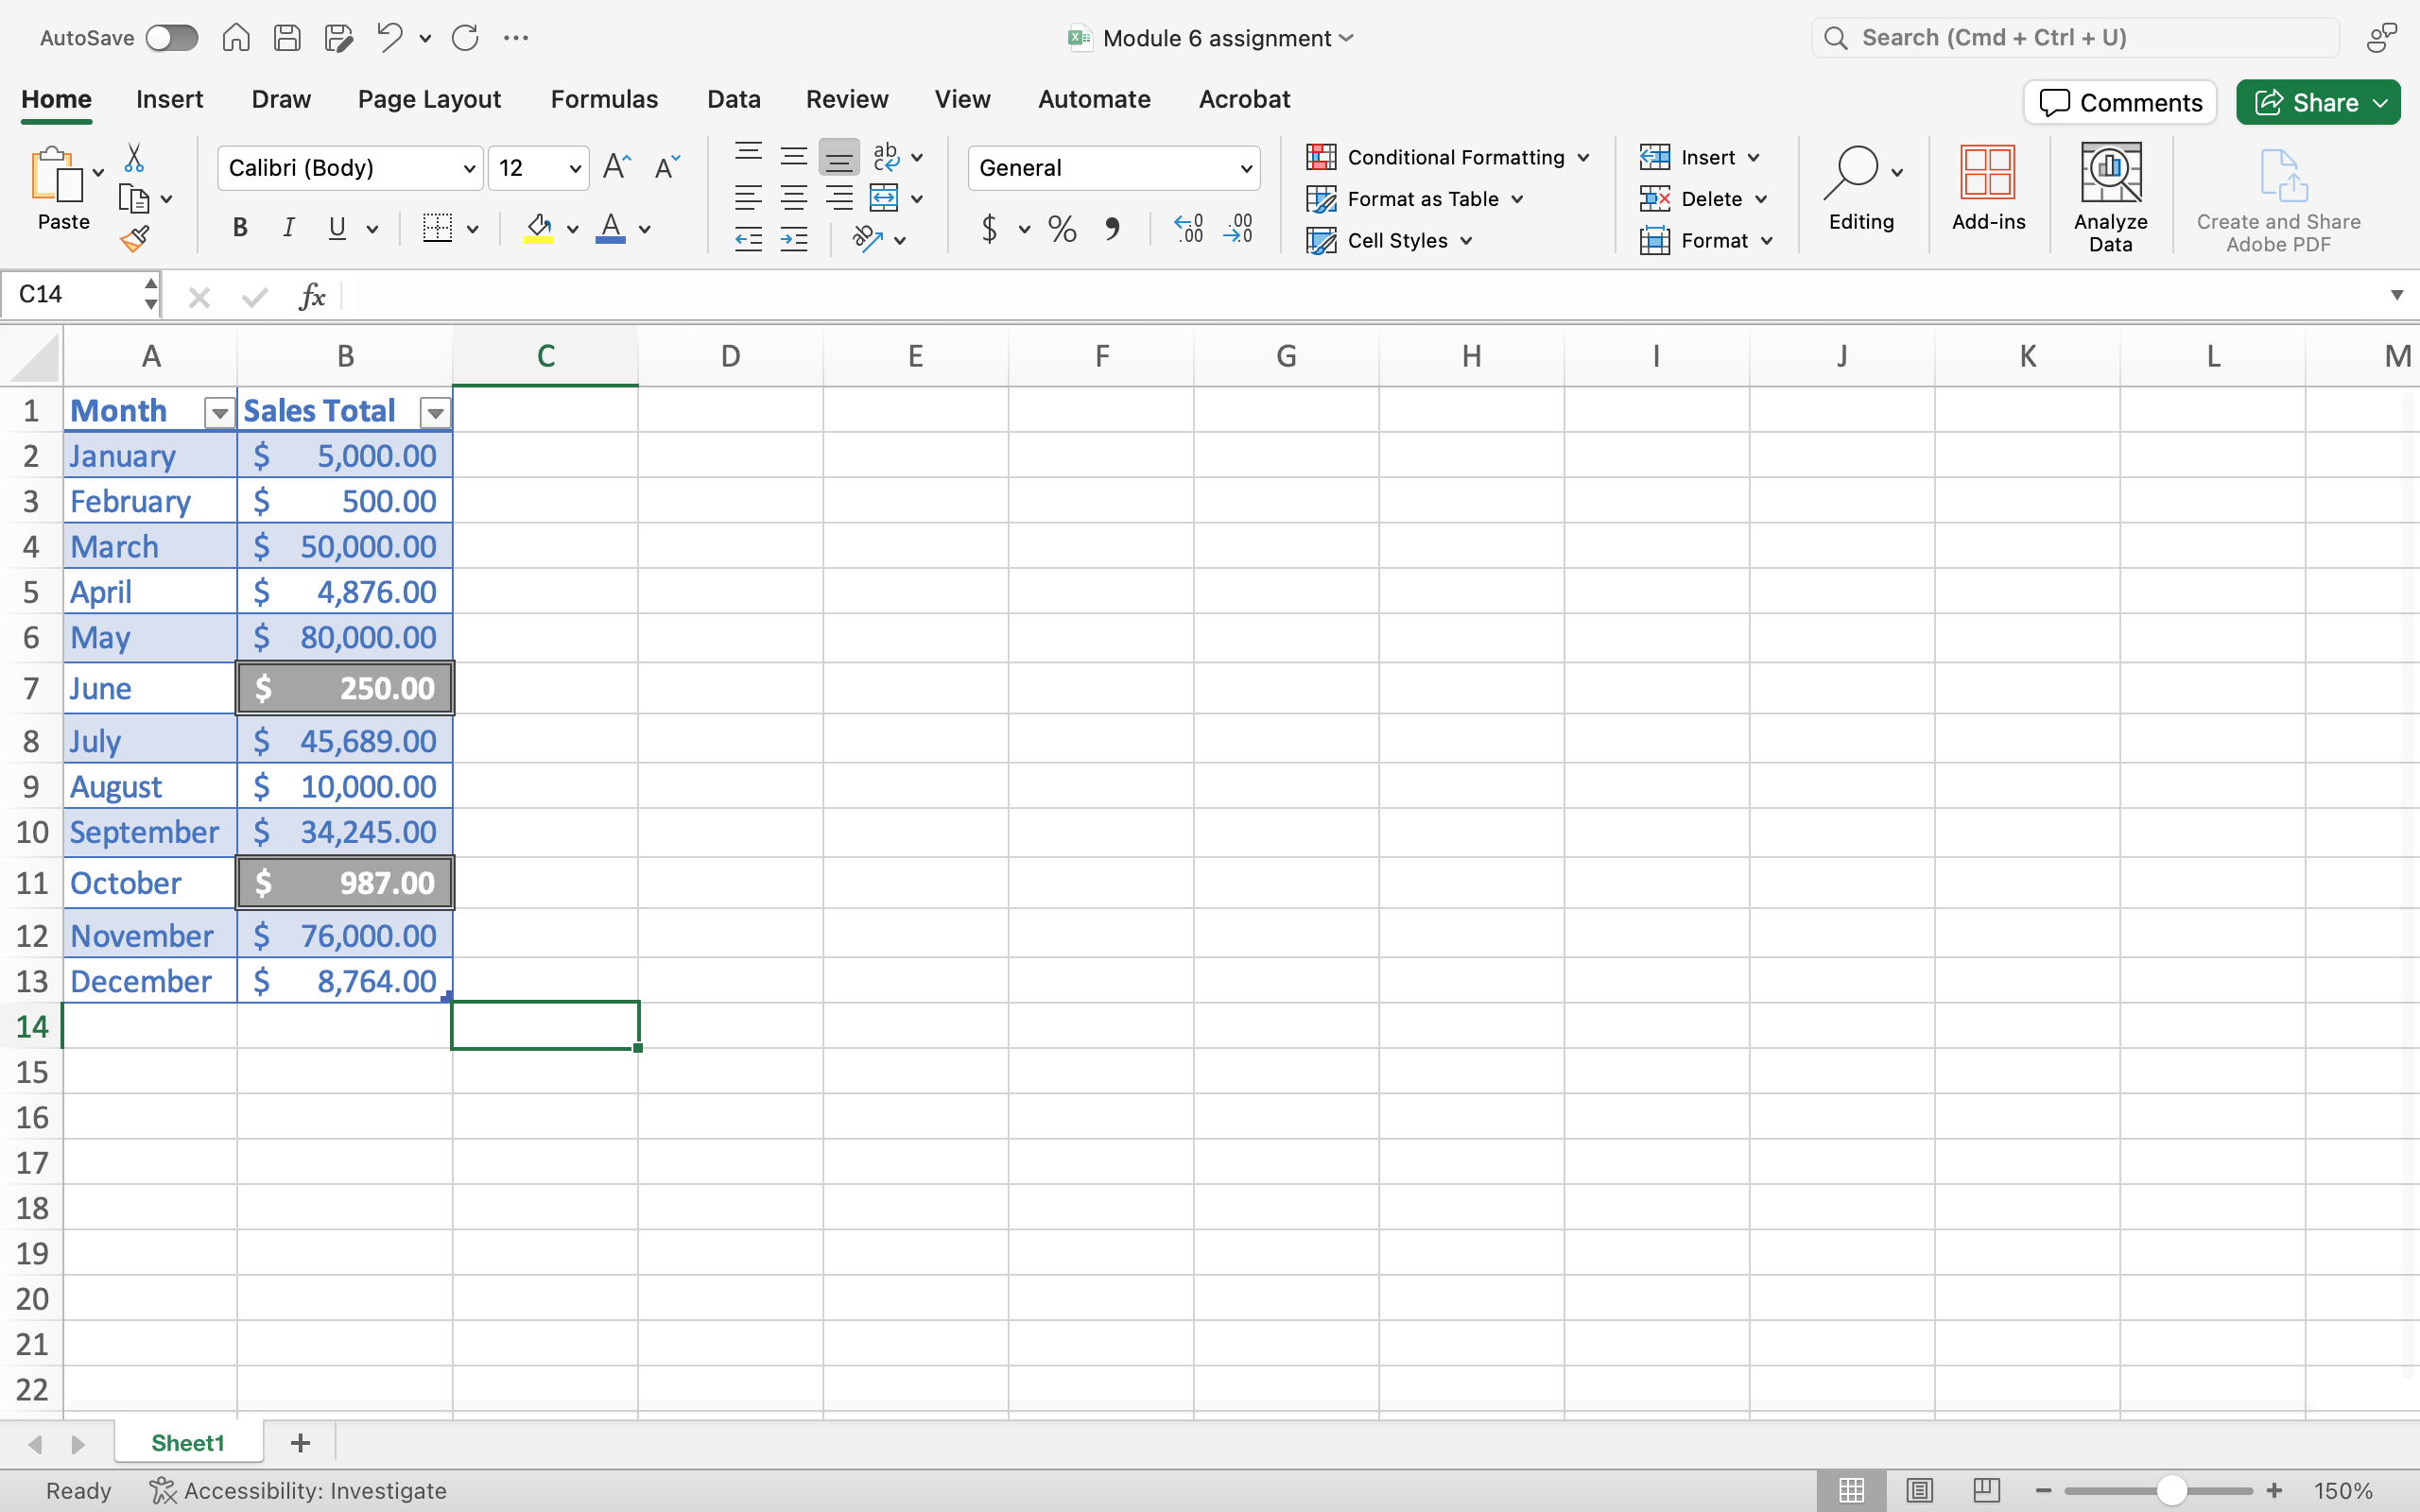This screenshot has height=1512, width=2420.
Task: Click the Insert Function fx icon
Action: [313, 296]
